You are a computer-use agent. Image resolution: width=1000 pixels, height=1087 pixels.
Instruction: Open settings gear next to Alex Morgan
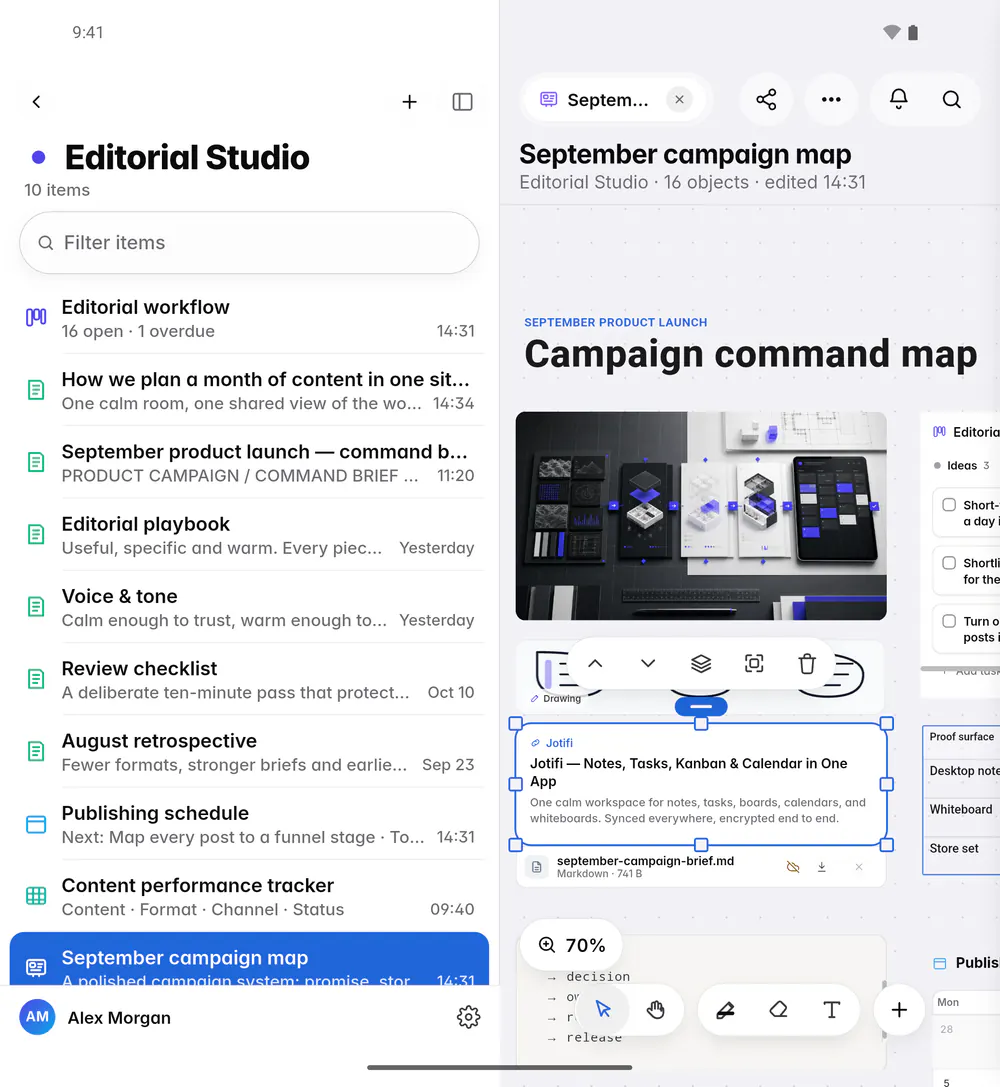tap(468, 1017)
